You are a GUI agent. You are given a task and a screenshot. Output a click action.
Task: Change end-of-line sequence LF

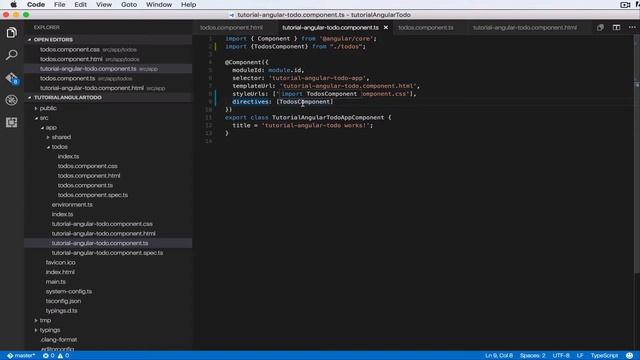[580, 356]
